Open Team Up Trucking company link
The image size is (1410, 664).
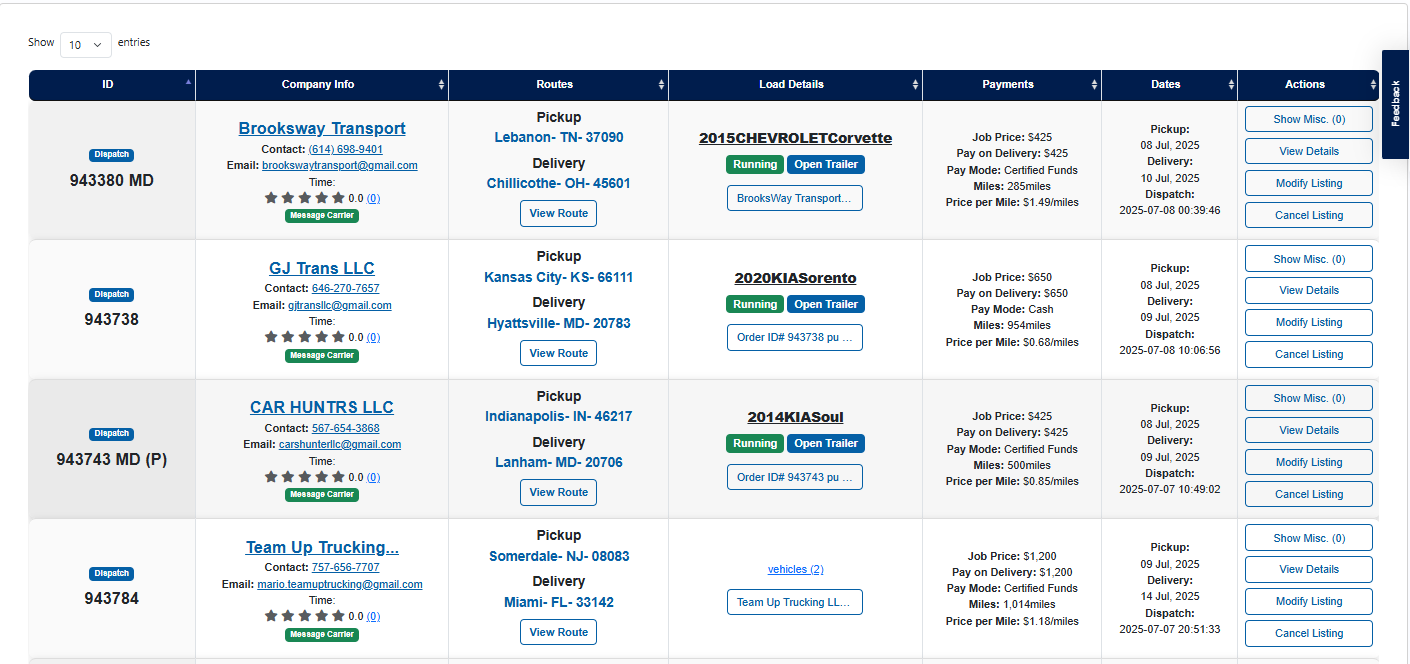point(322,547)
